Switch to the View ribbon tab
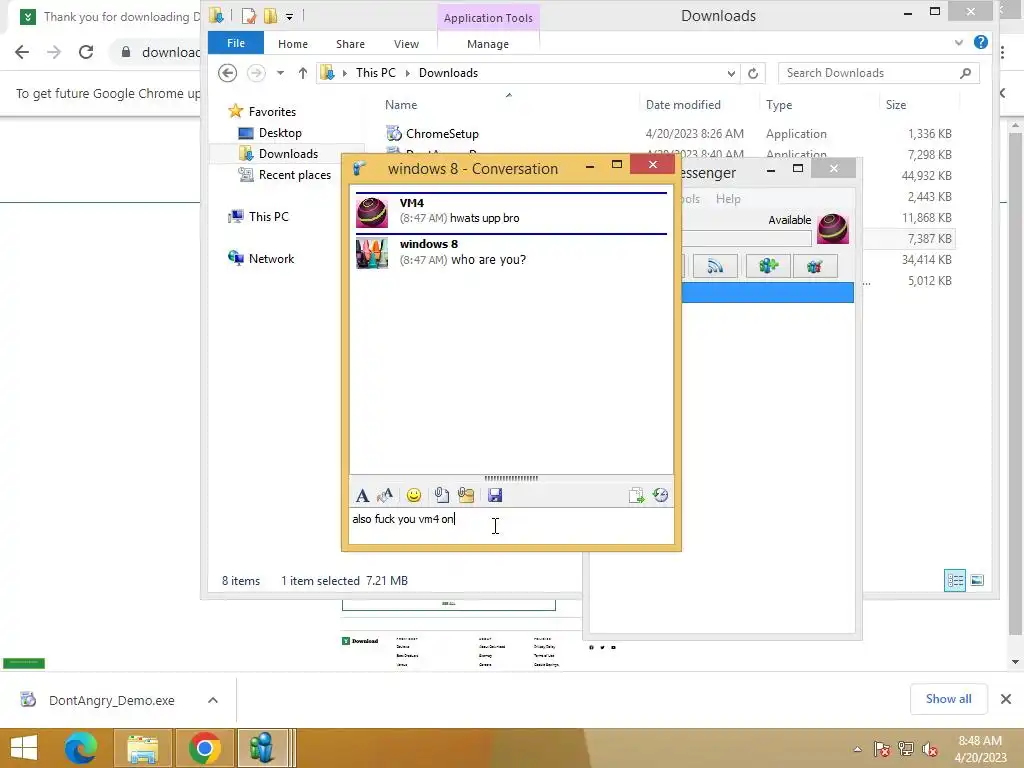This screenshot has height=768, width=1024. 406,44
